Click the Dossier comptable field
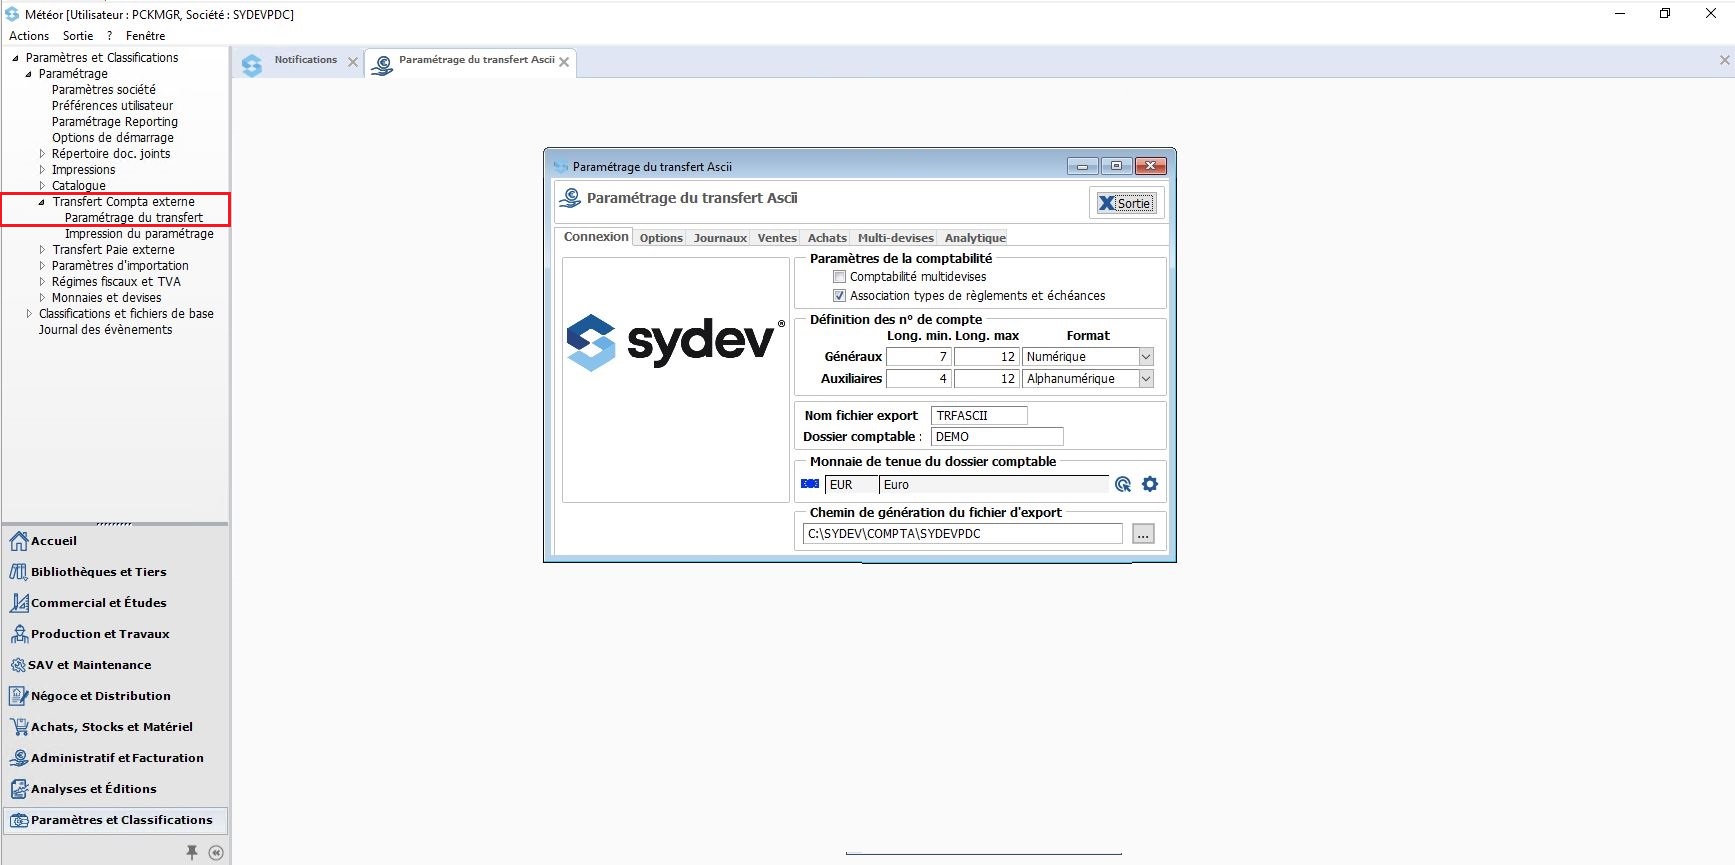The height and width of the screenshot is (865, 1735). click(997, 437)
